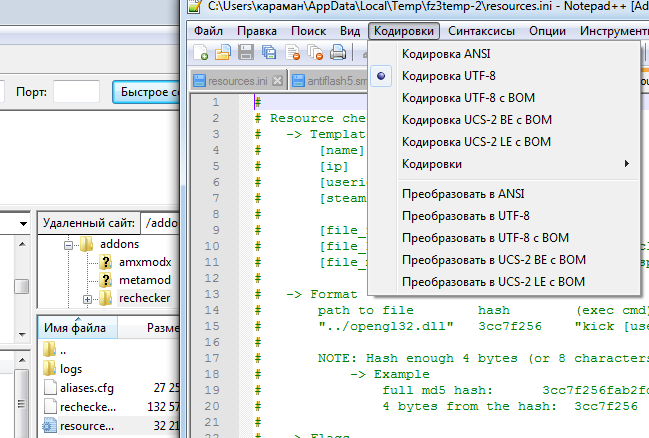The width and height of the screenshot is (649, 438).
Task: Open the Опции menu
Action: (x=547, y=31)
